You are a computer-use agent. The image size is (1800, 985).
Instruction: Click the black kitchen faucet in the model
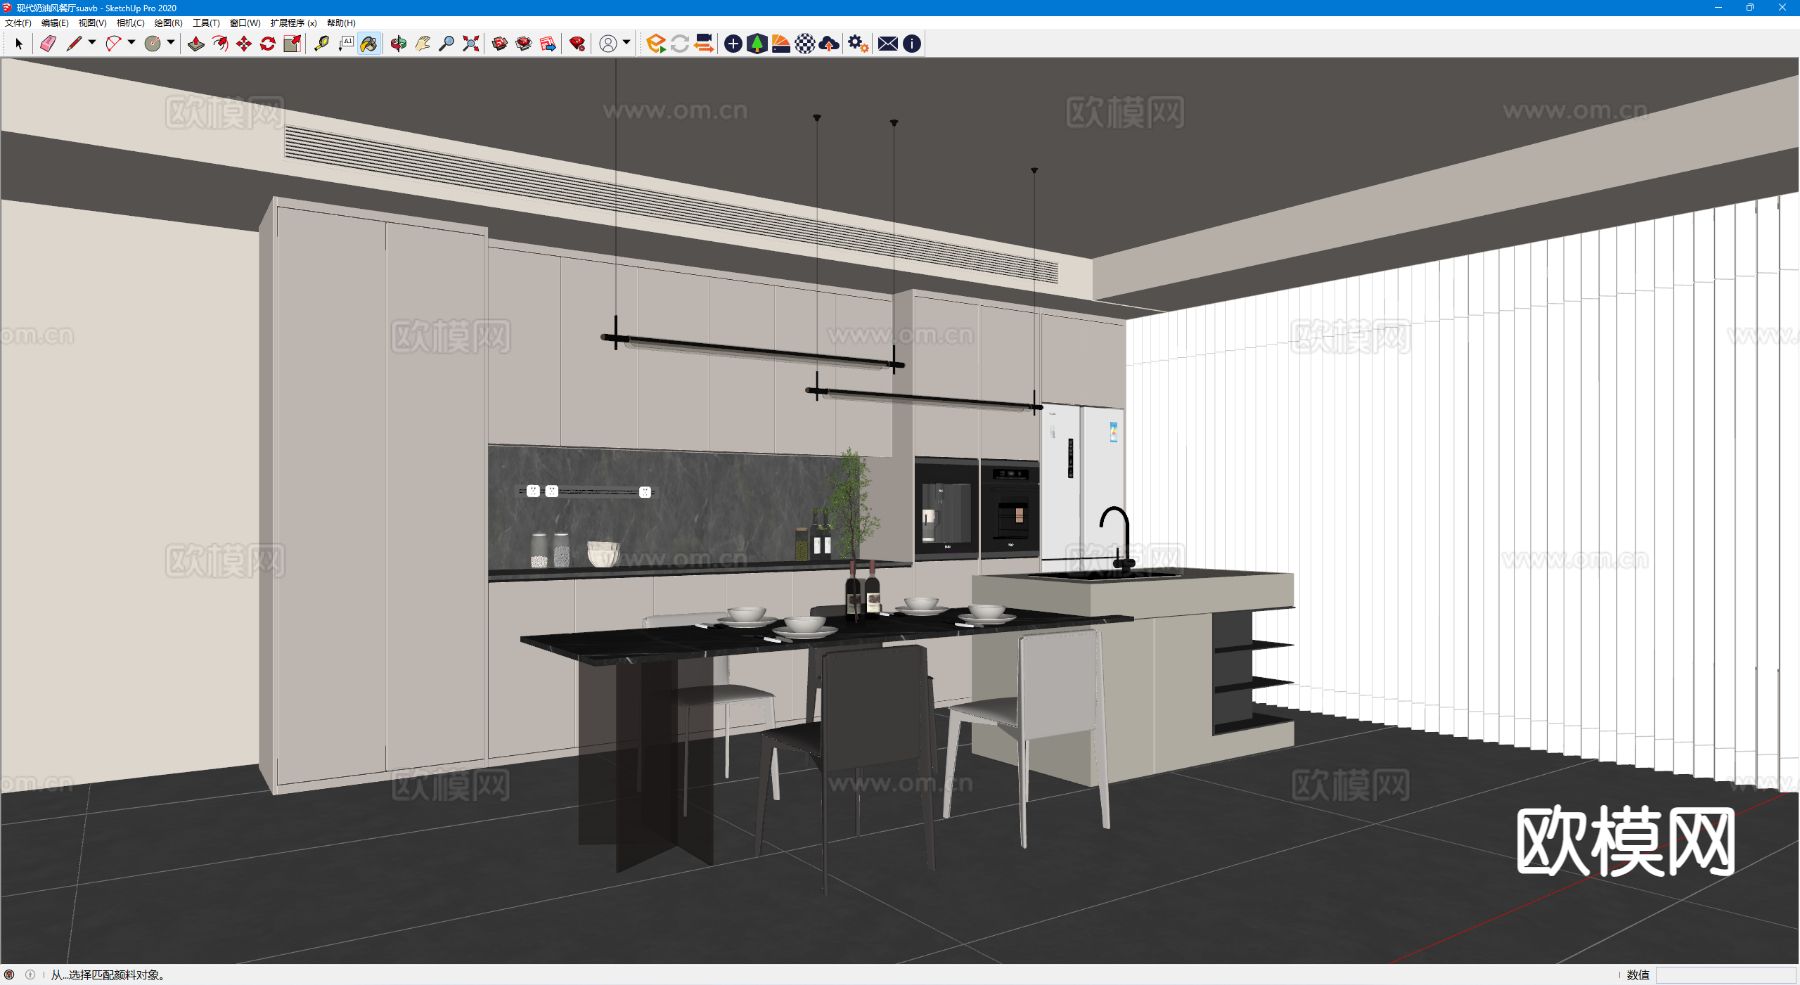1117,541
